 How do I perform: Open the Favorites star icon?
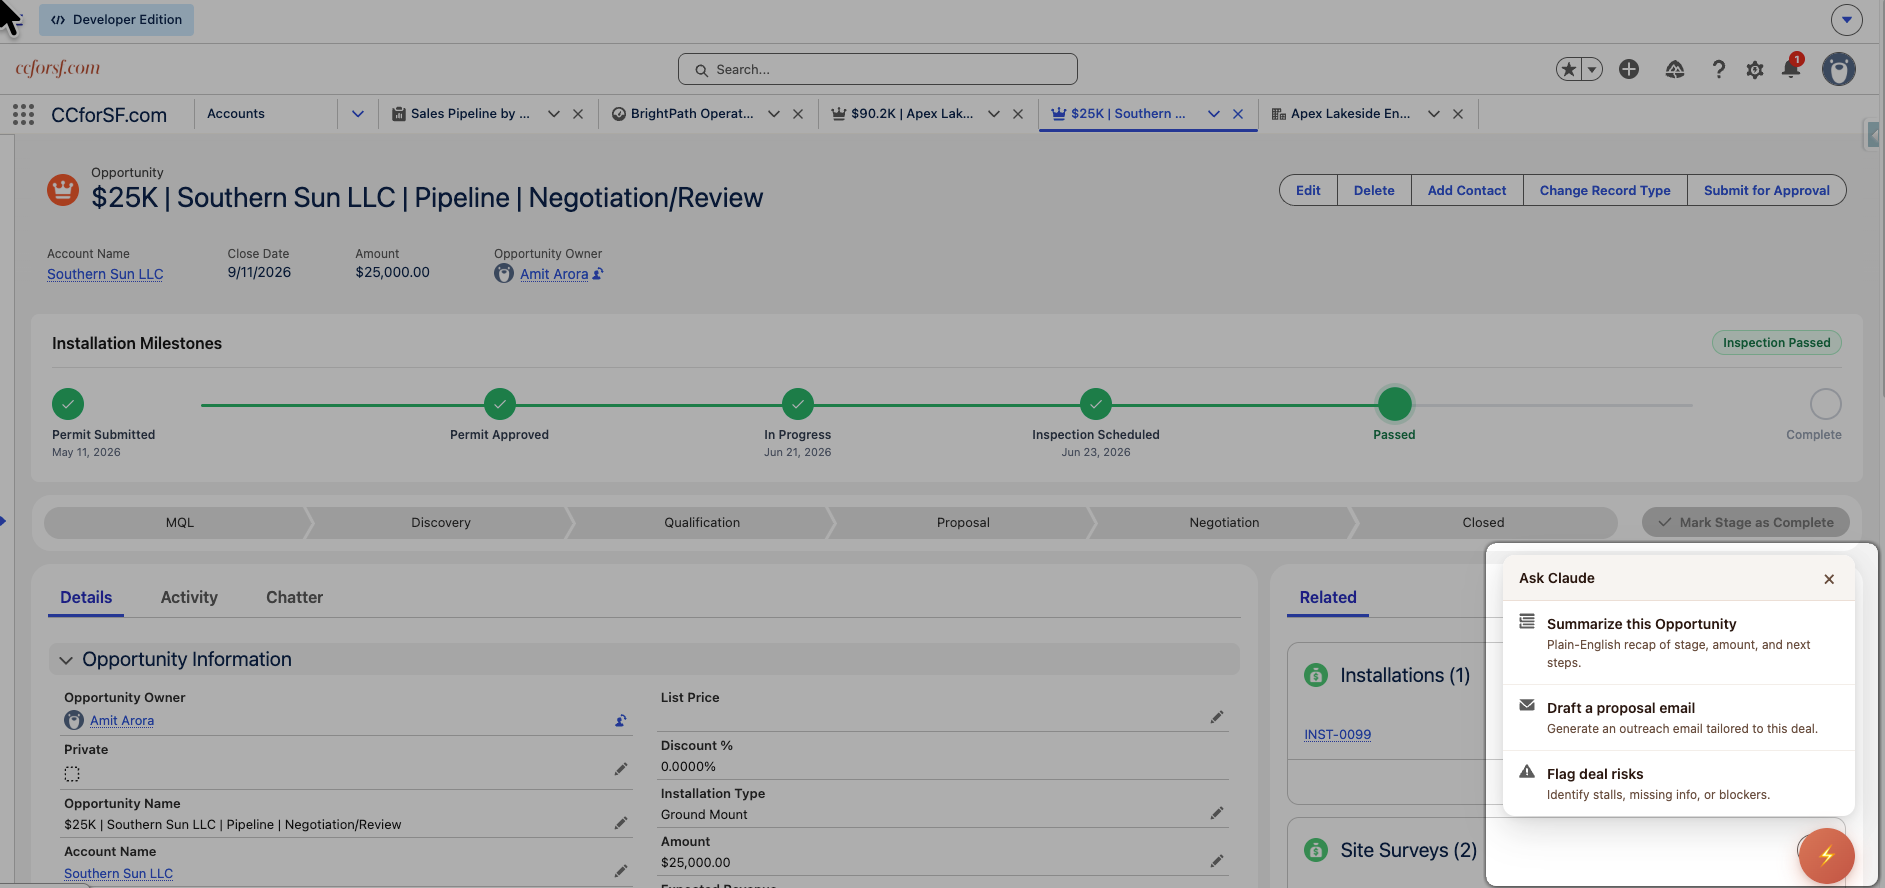point(1569,69)
